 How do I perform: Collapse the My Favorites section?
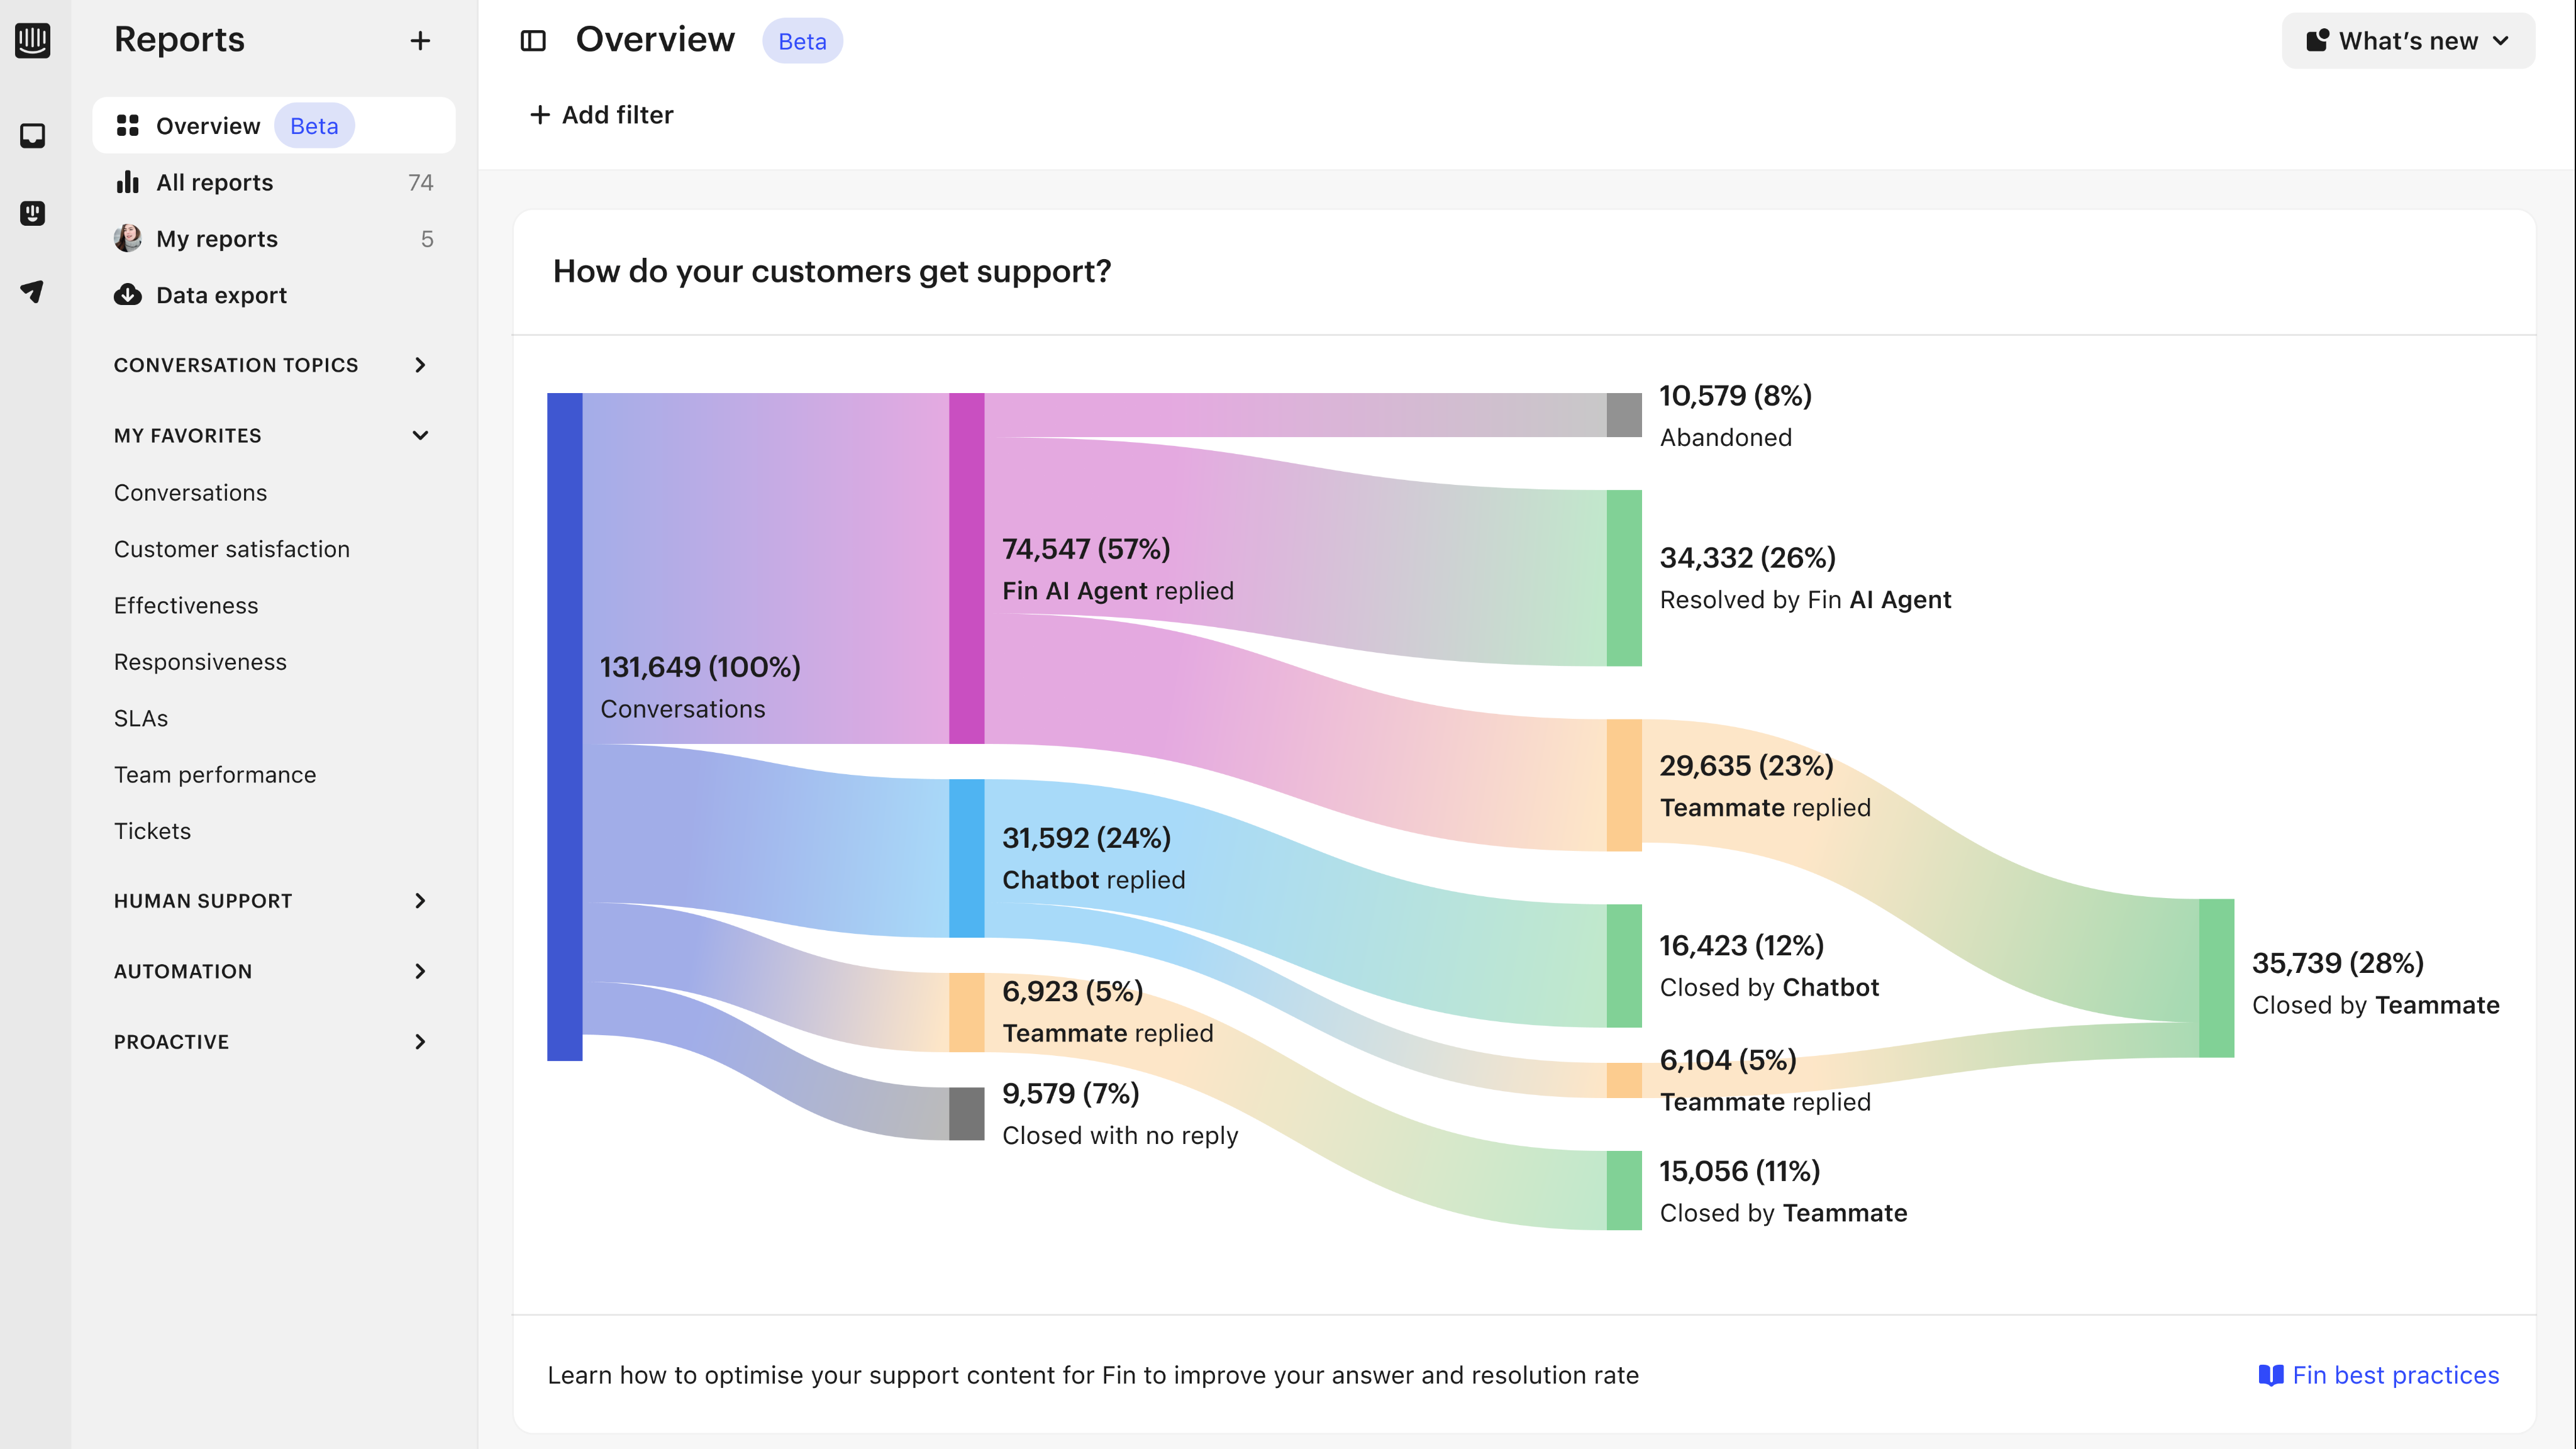(x=420, y=435)
